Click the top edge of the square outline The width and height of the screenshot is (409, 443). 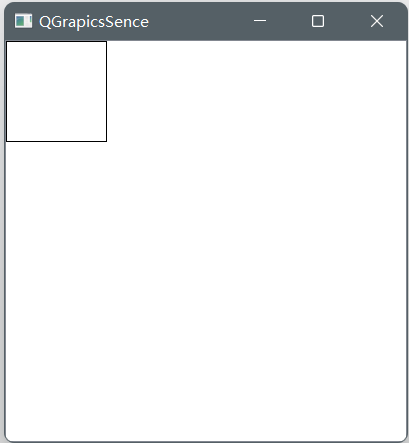[56, 42]
